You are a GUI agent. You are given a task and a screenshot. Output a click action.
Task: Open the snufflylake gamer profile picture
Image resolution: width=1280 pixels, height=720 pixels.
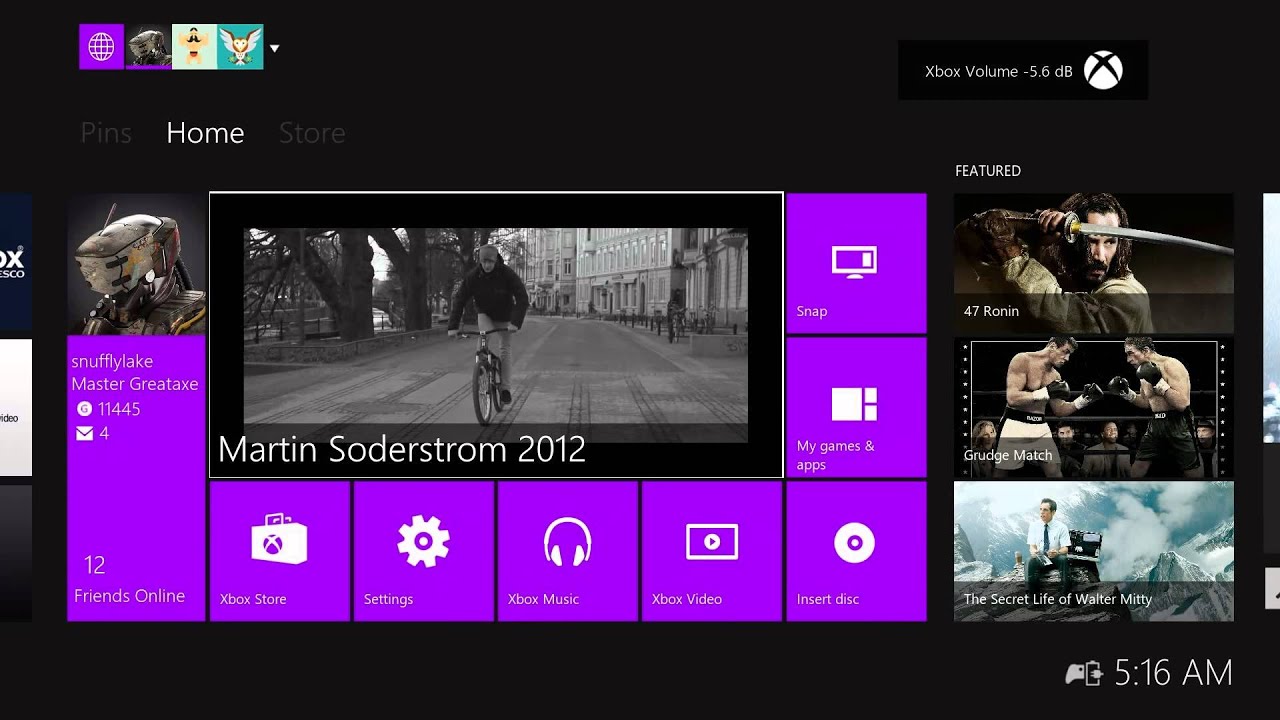click(x=136, y=264)
